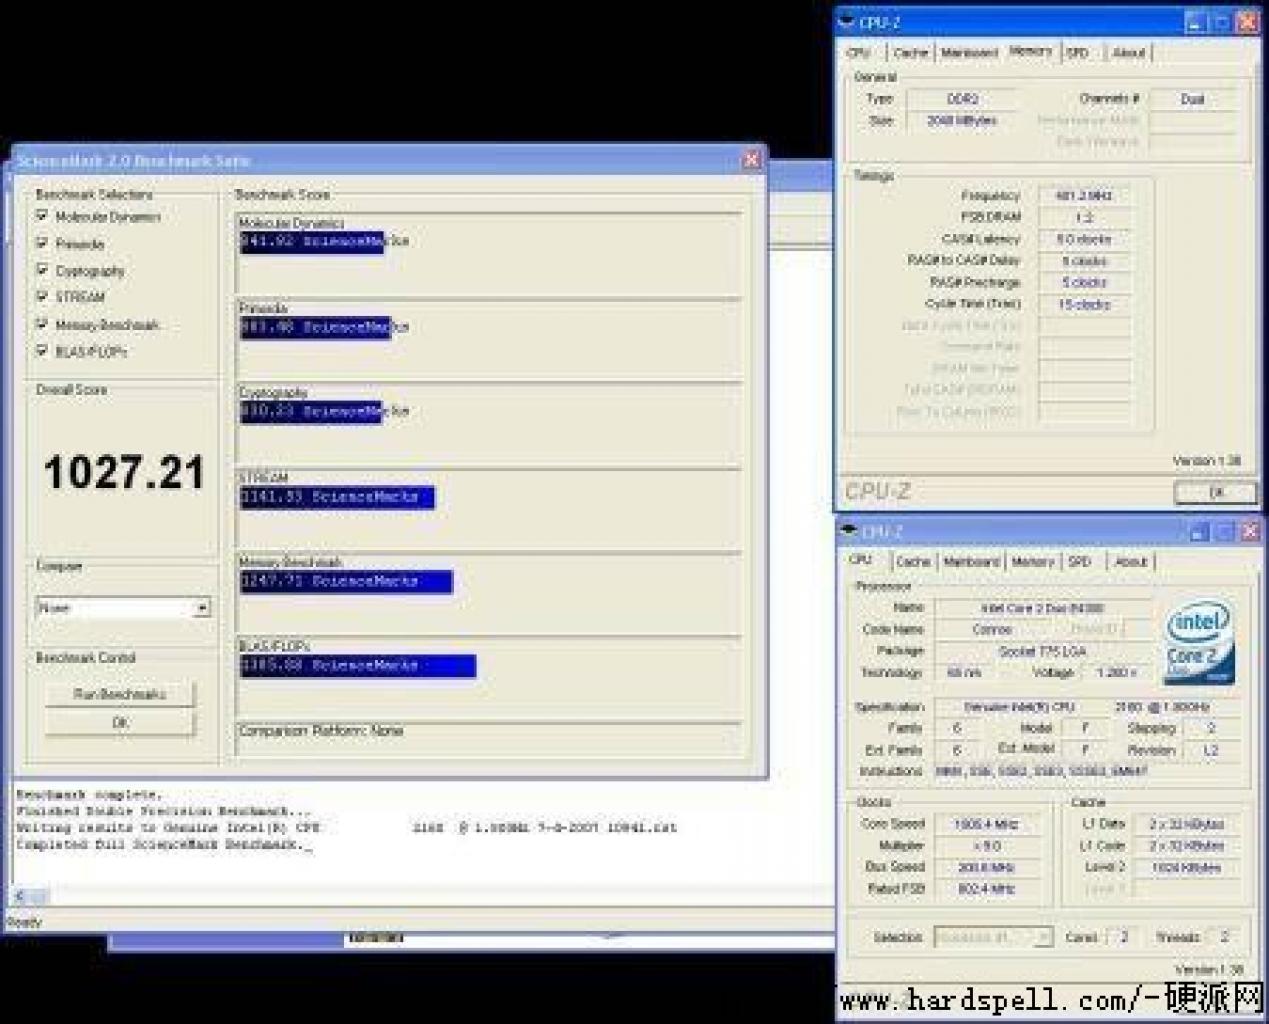
Task: Click the RAS# Precharge value field
Action: click(1084, 282)
